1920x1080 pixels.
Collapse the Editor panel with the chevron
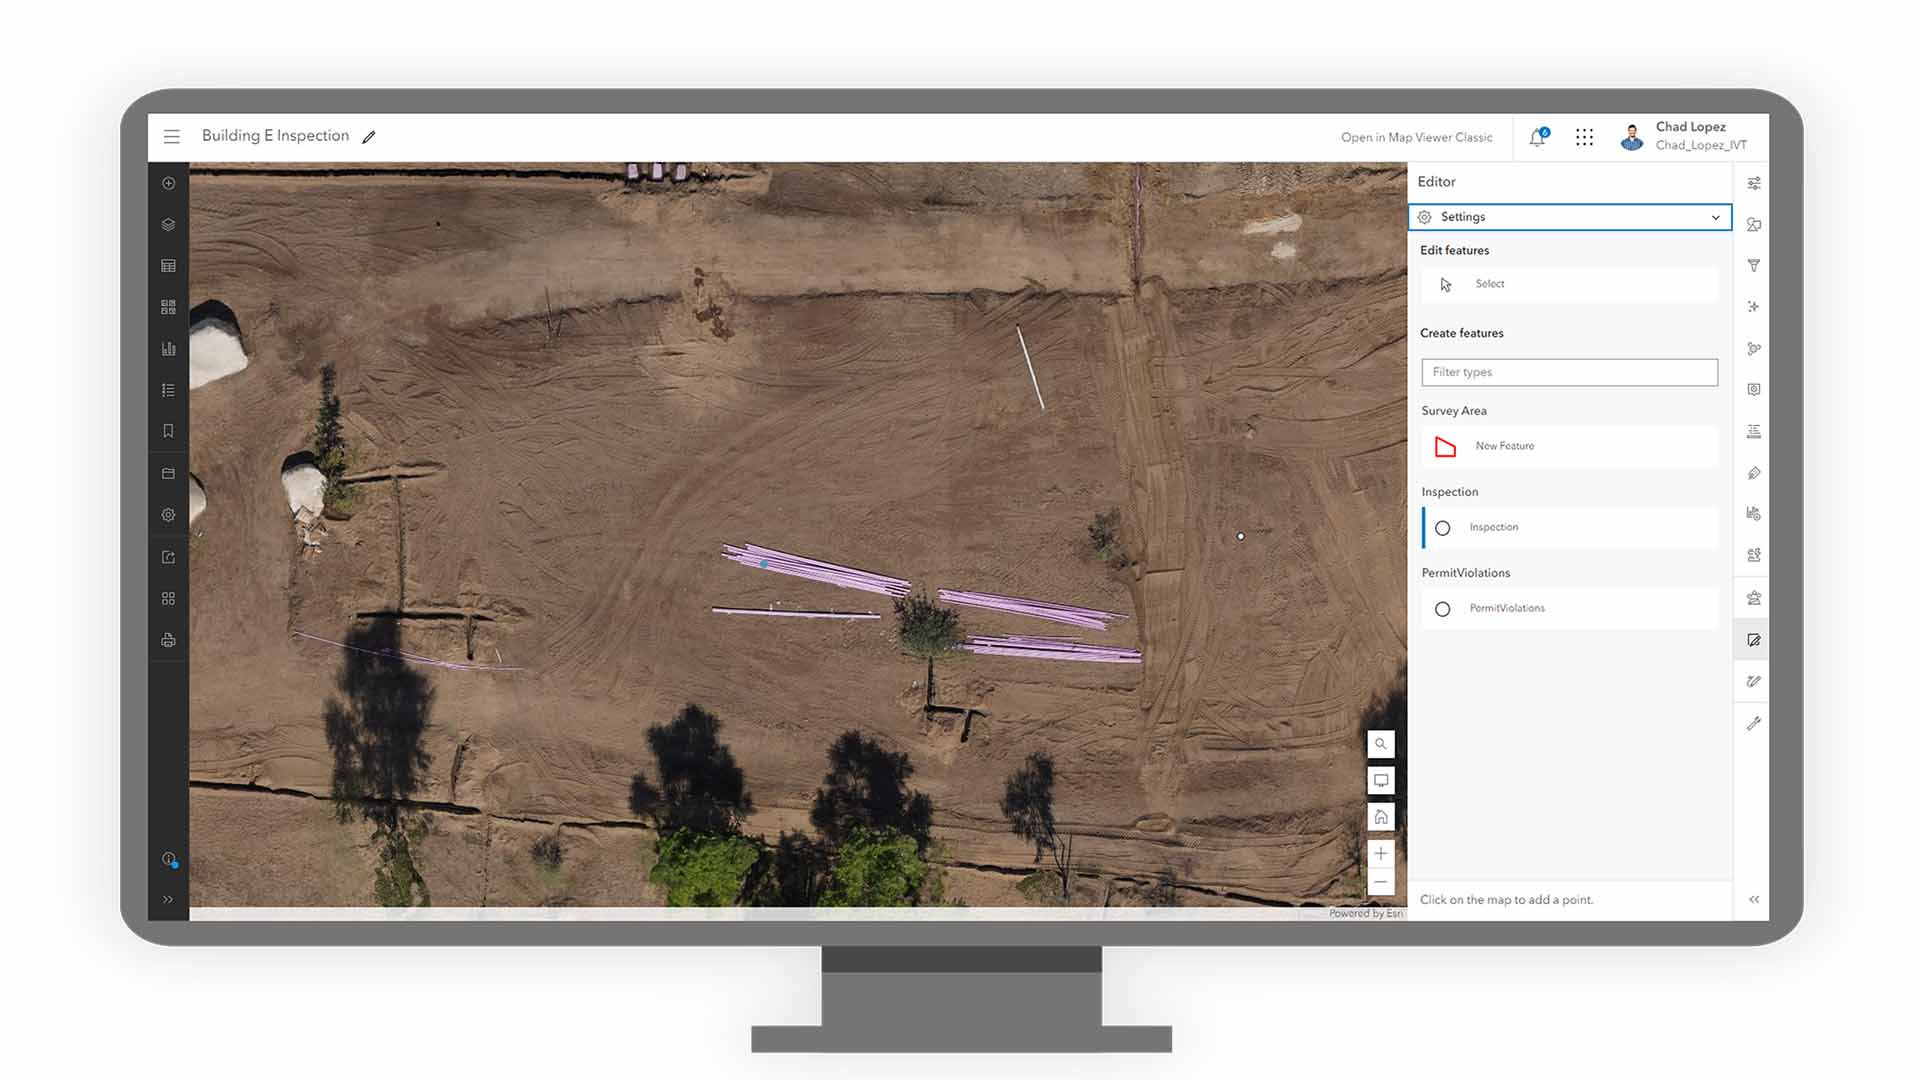coord(1755,899)
